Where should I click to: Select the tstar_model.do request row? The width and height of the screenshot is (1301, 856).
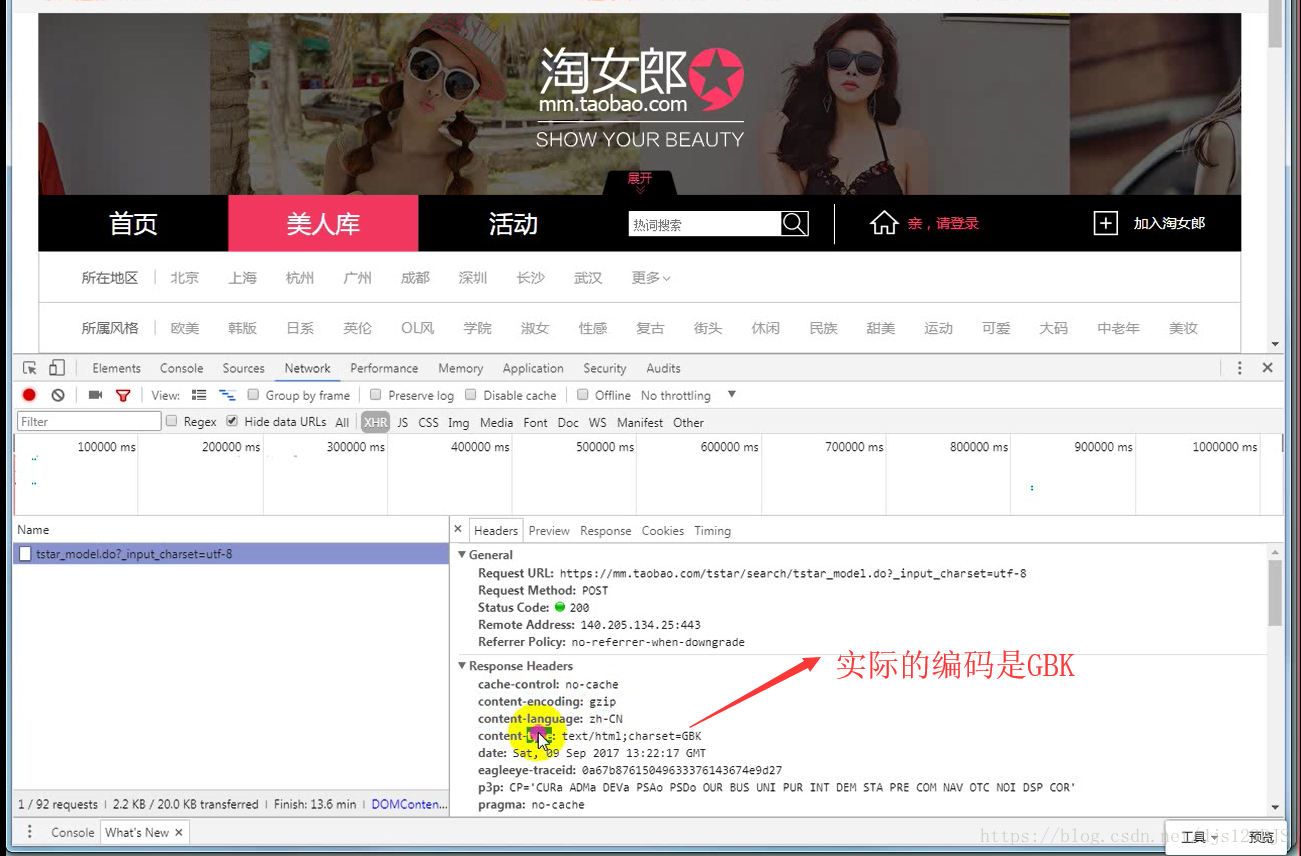pyautogui.click(x=231, y=553)
